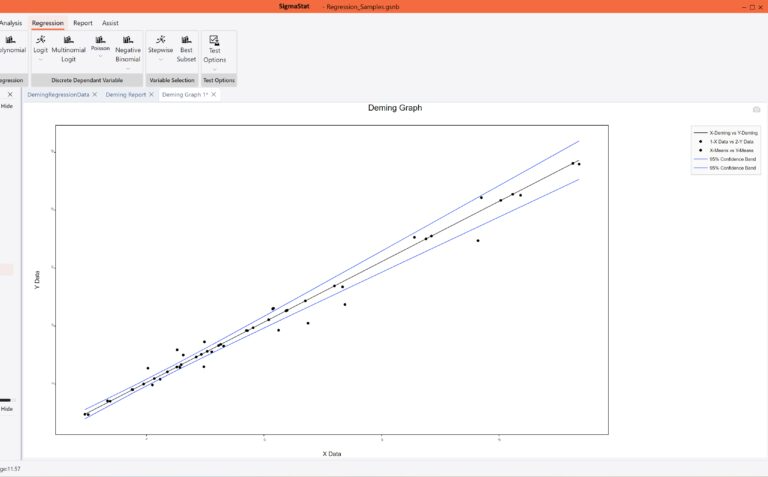Open the Assist ribbon tab
The width and height of the screenshot is (768, 477).
pos(110,23)
